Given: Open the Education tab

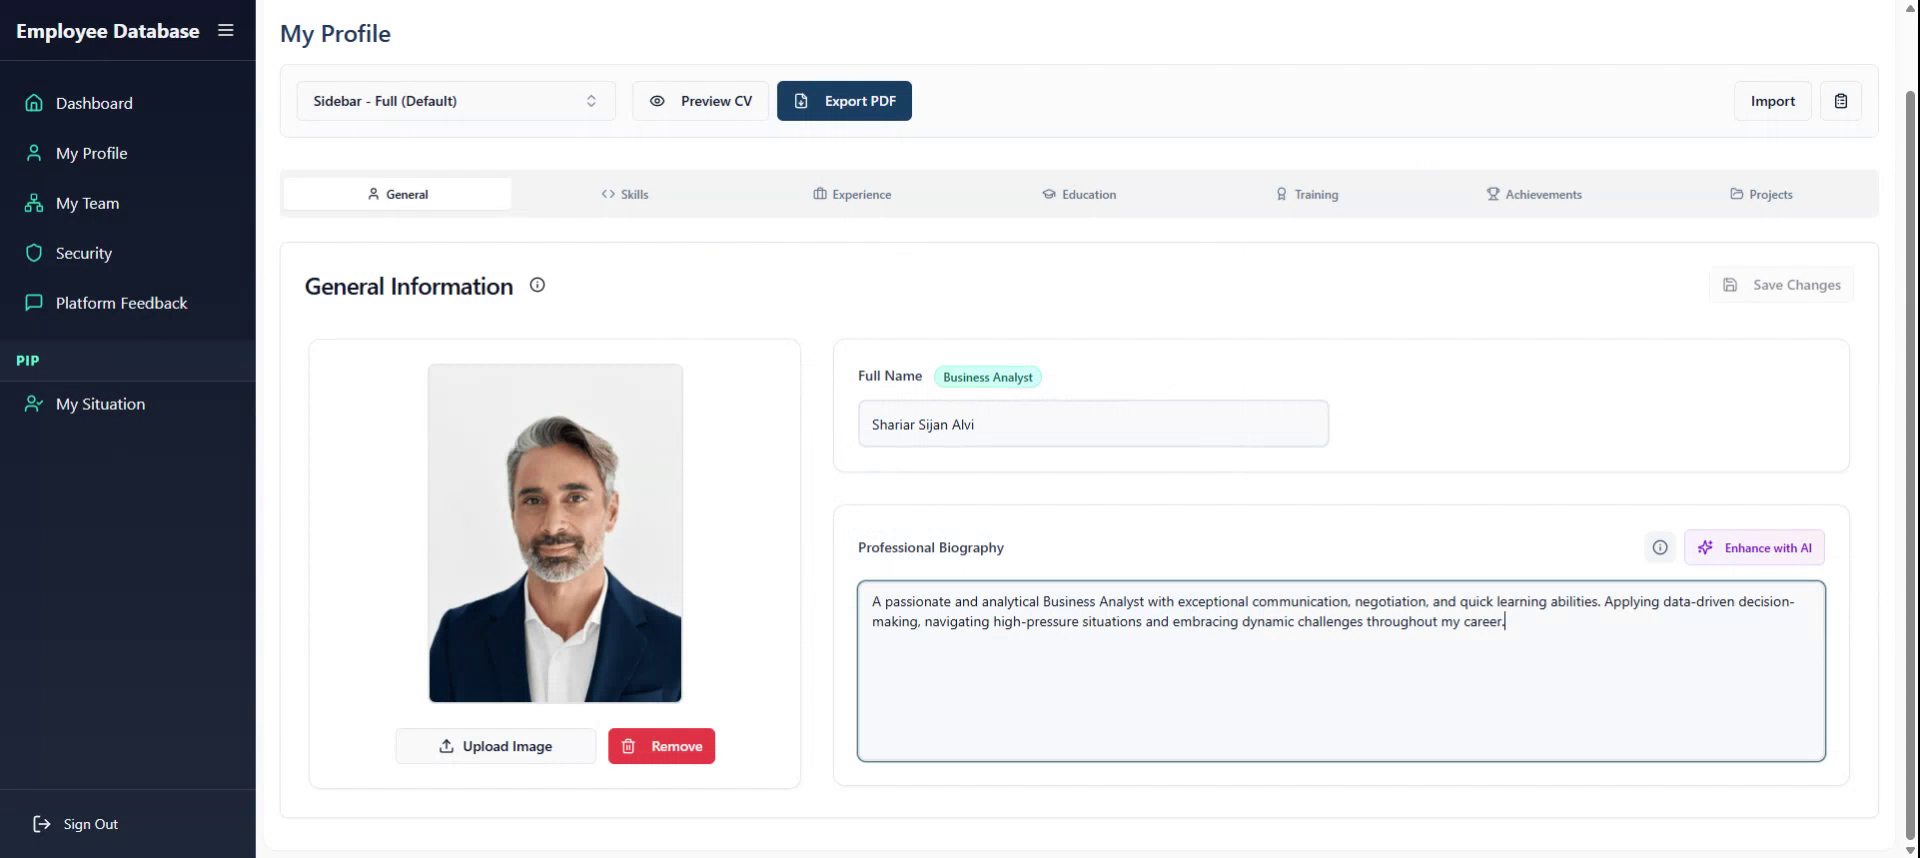Looking at the screenshot, I should pos(1079,194).
